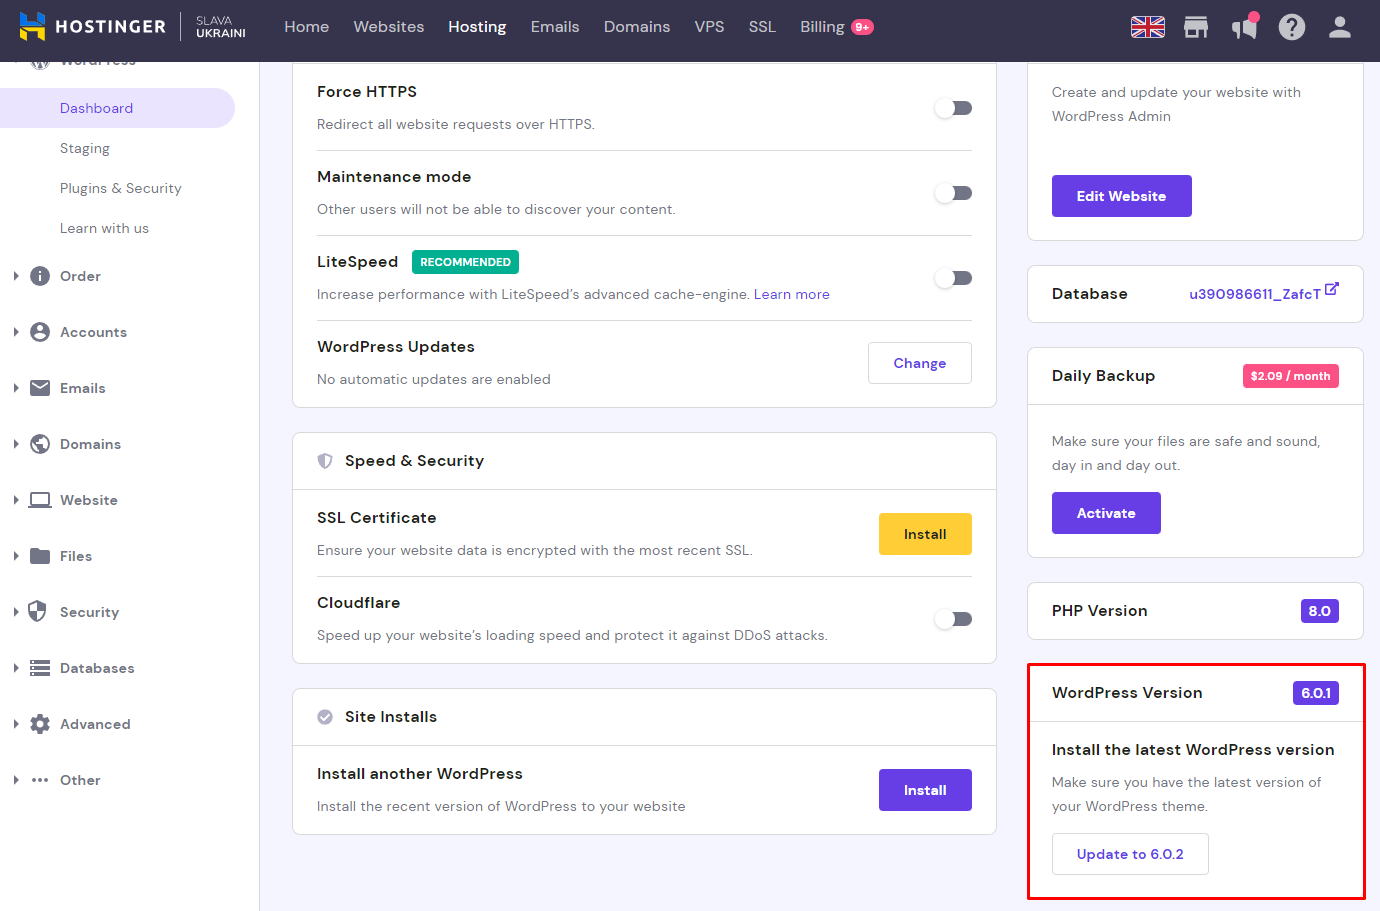The width and height of the screenshot is (1380, 911).
Task: Enable the Force HTTPS toggle
Action: (954, 108)
